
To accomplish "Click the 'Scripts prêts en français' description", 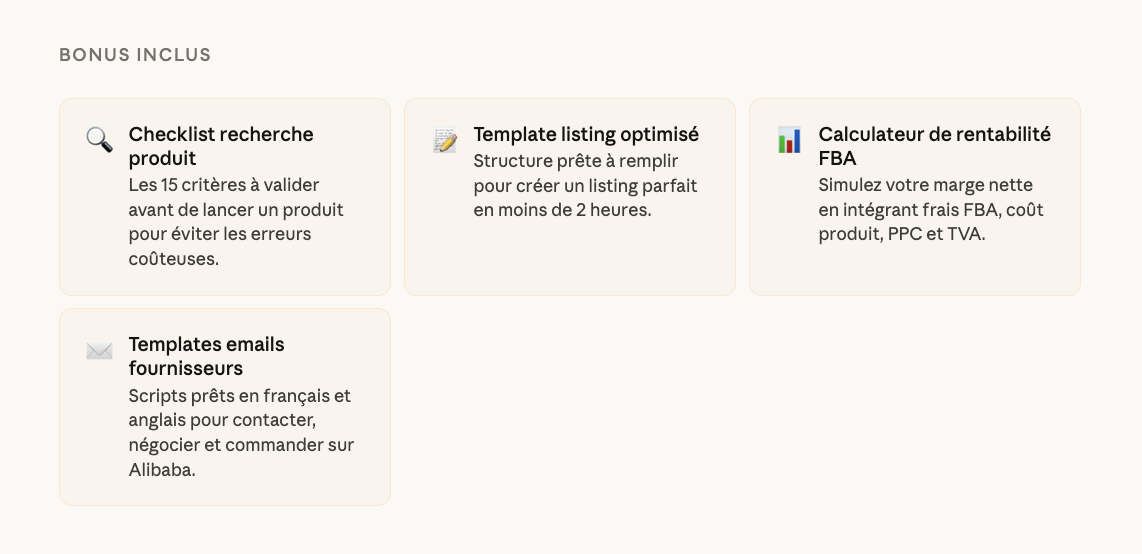I will [240, 396].
